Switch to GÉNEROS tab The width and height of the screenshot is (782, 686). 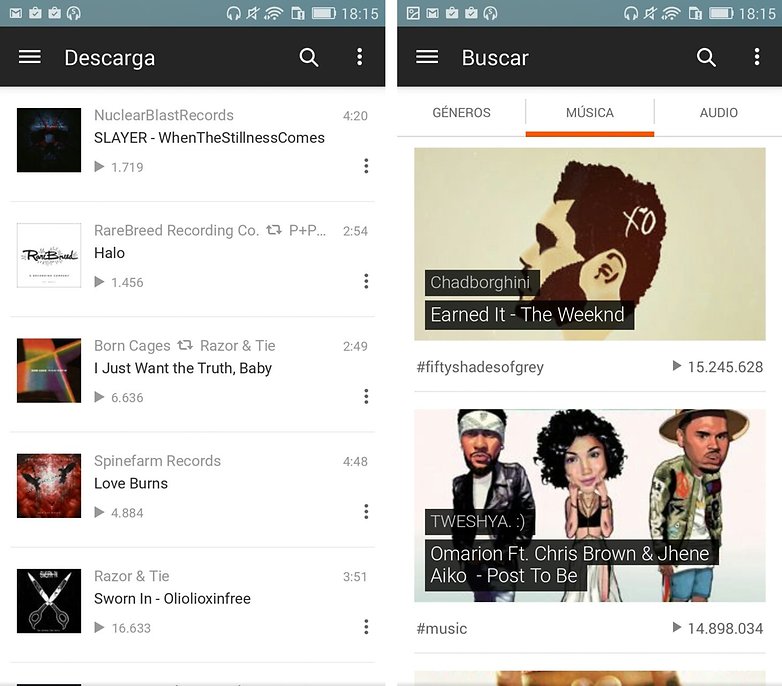pos(461,113)
